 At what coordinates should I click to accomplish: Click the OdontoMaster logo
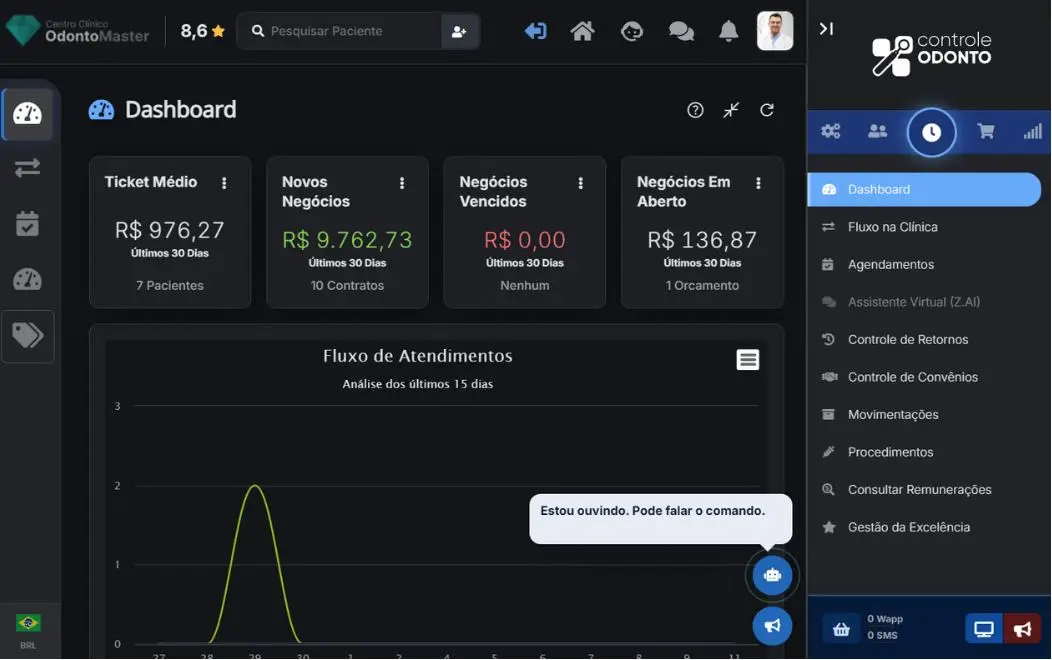[x=77, y=31]
